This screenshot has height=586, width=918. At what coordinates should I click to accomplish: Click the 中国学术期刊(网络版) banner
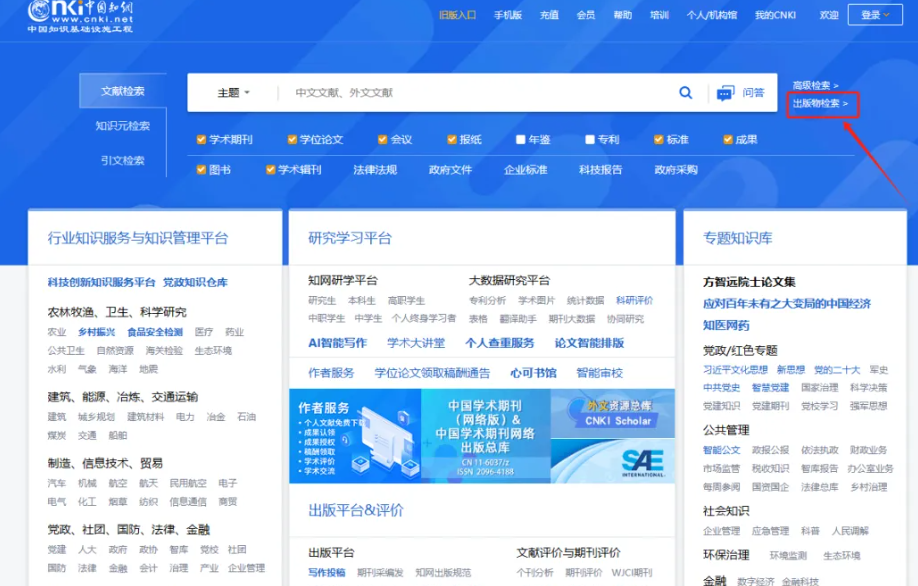pos(485,436)
